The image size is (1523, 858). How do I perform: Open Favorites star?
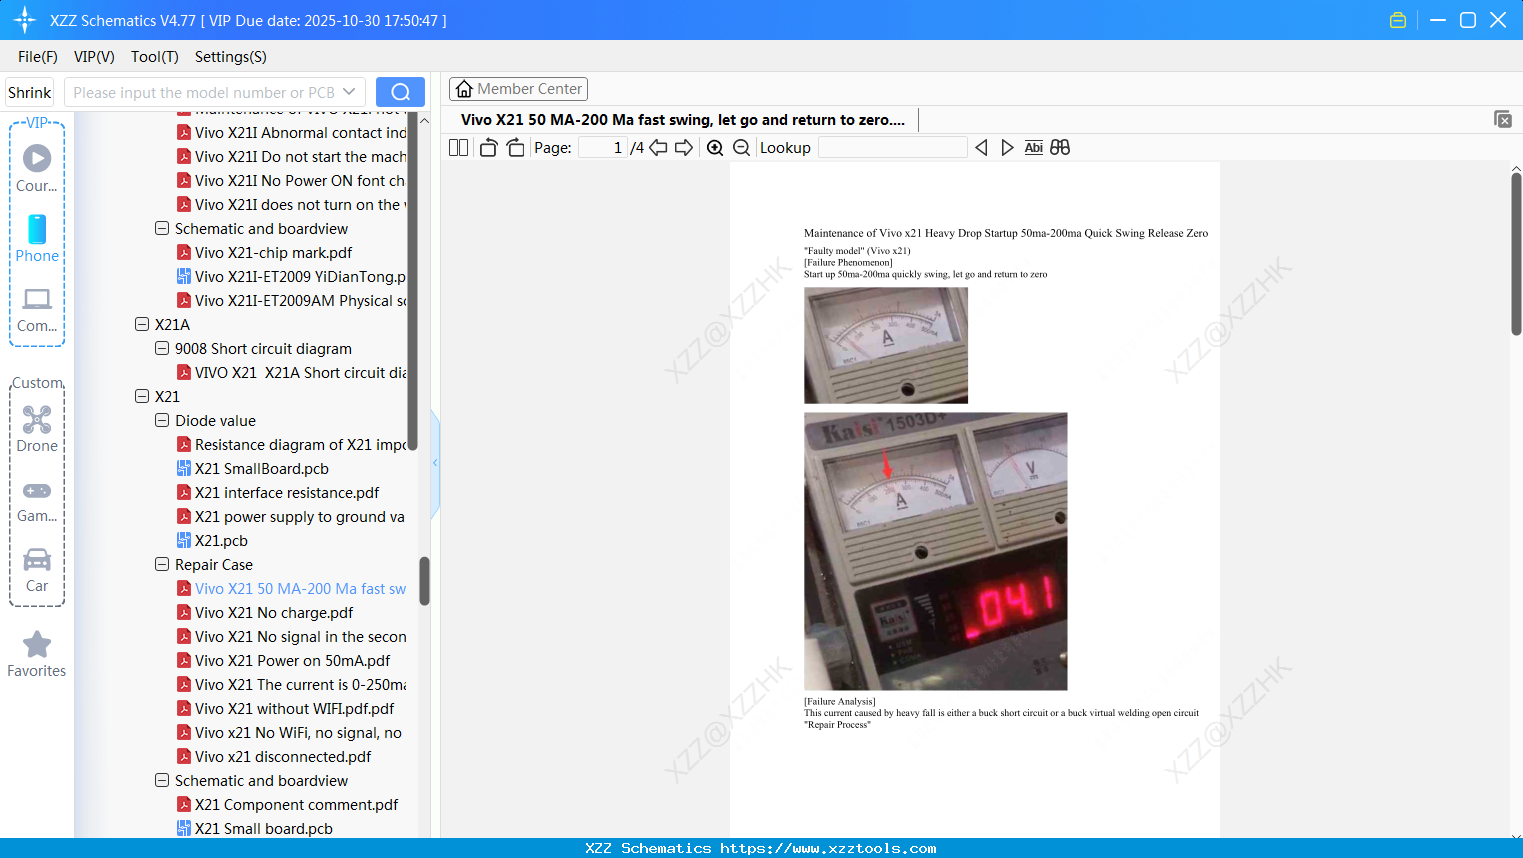point(37,654)
